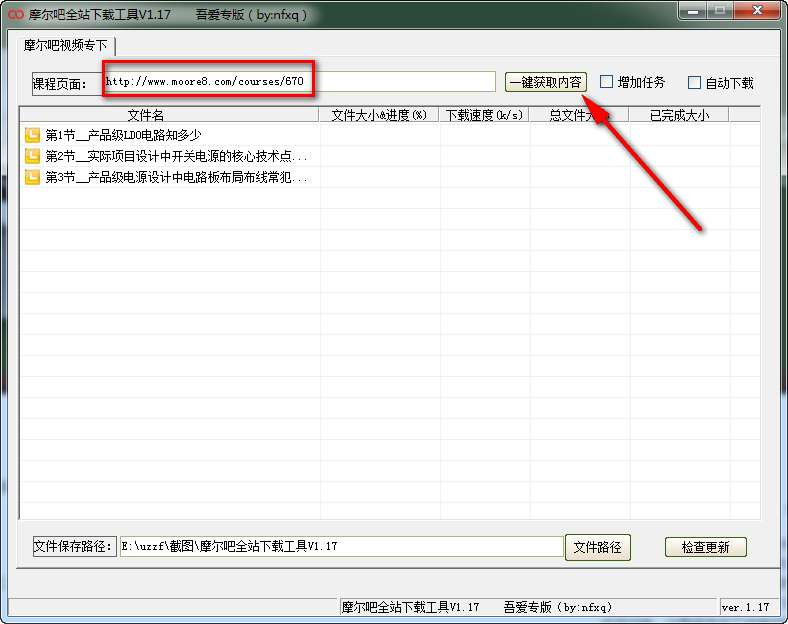Select row 第3节__产品级电源设计中电路板布局布线常犯
The image size is (788, 624).
coord(390,177)
